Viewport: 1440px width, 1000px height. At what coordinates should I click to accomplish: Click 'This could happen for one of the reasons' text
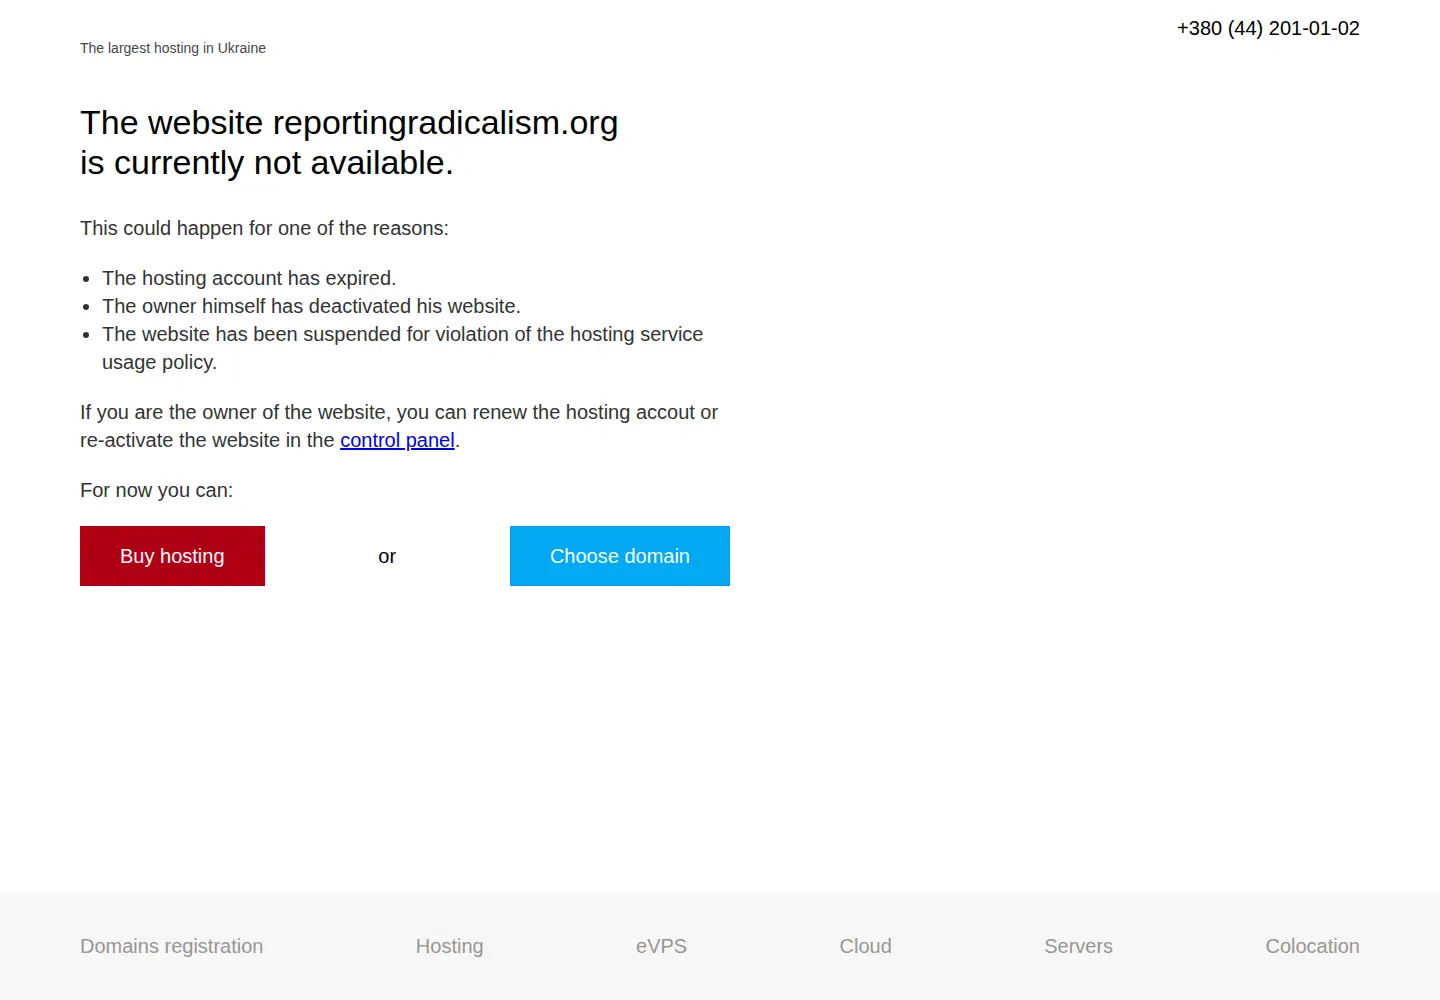pos(264,228)
